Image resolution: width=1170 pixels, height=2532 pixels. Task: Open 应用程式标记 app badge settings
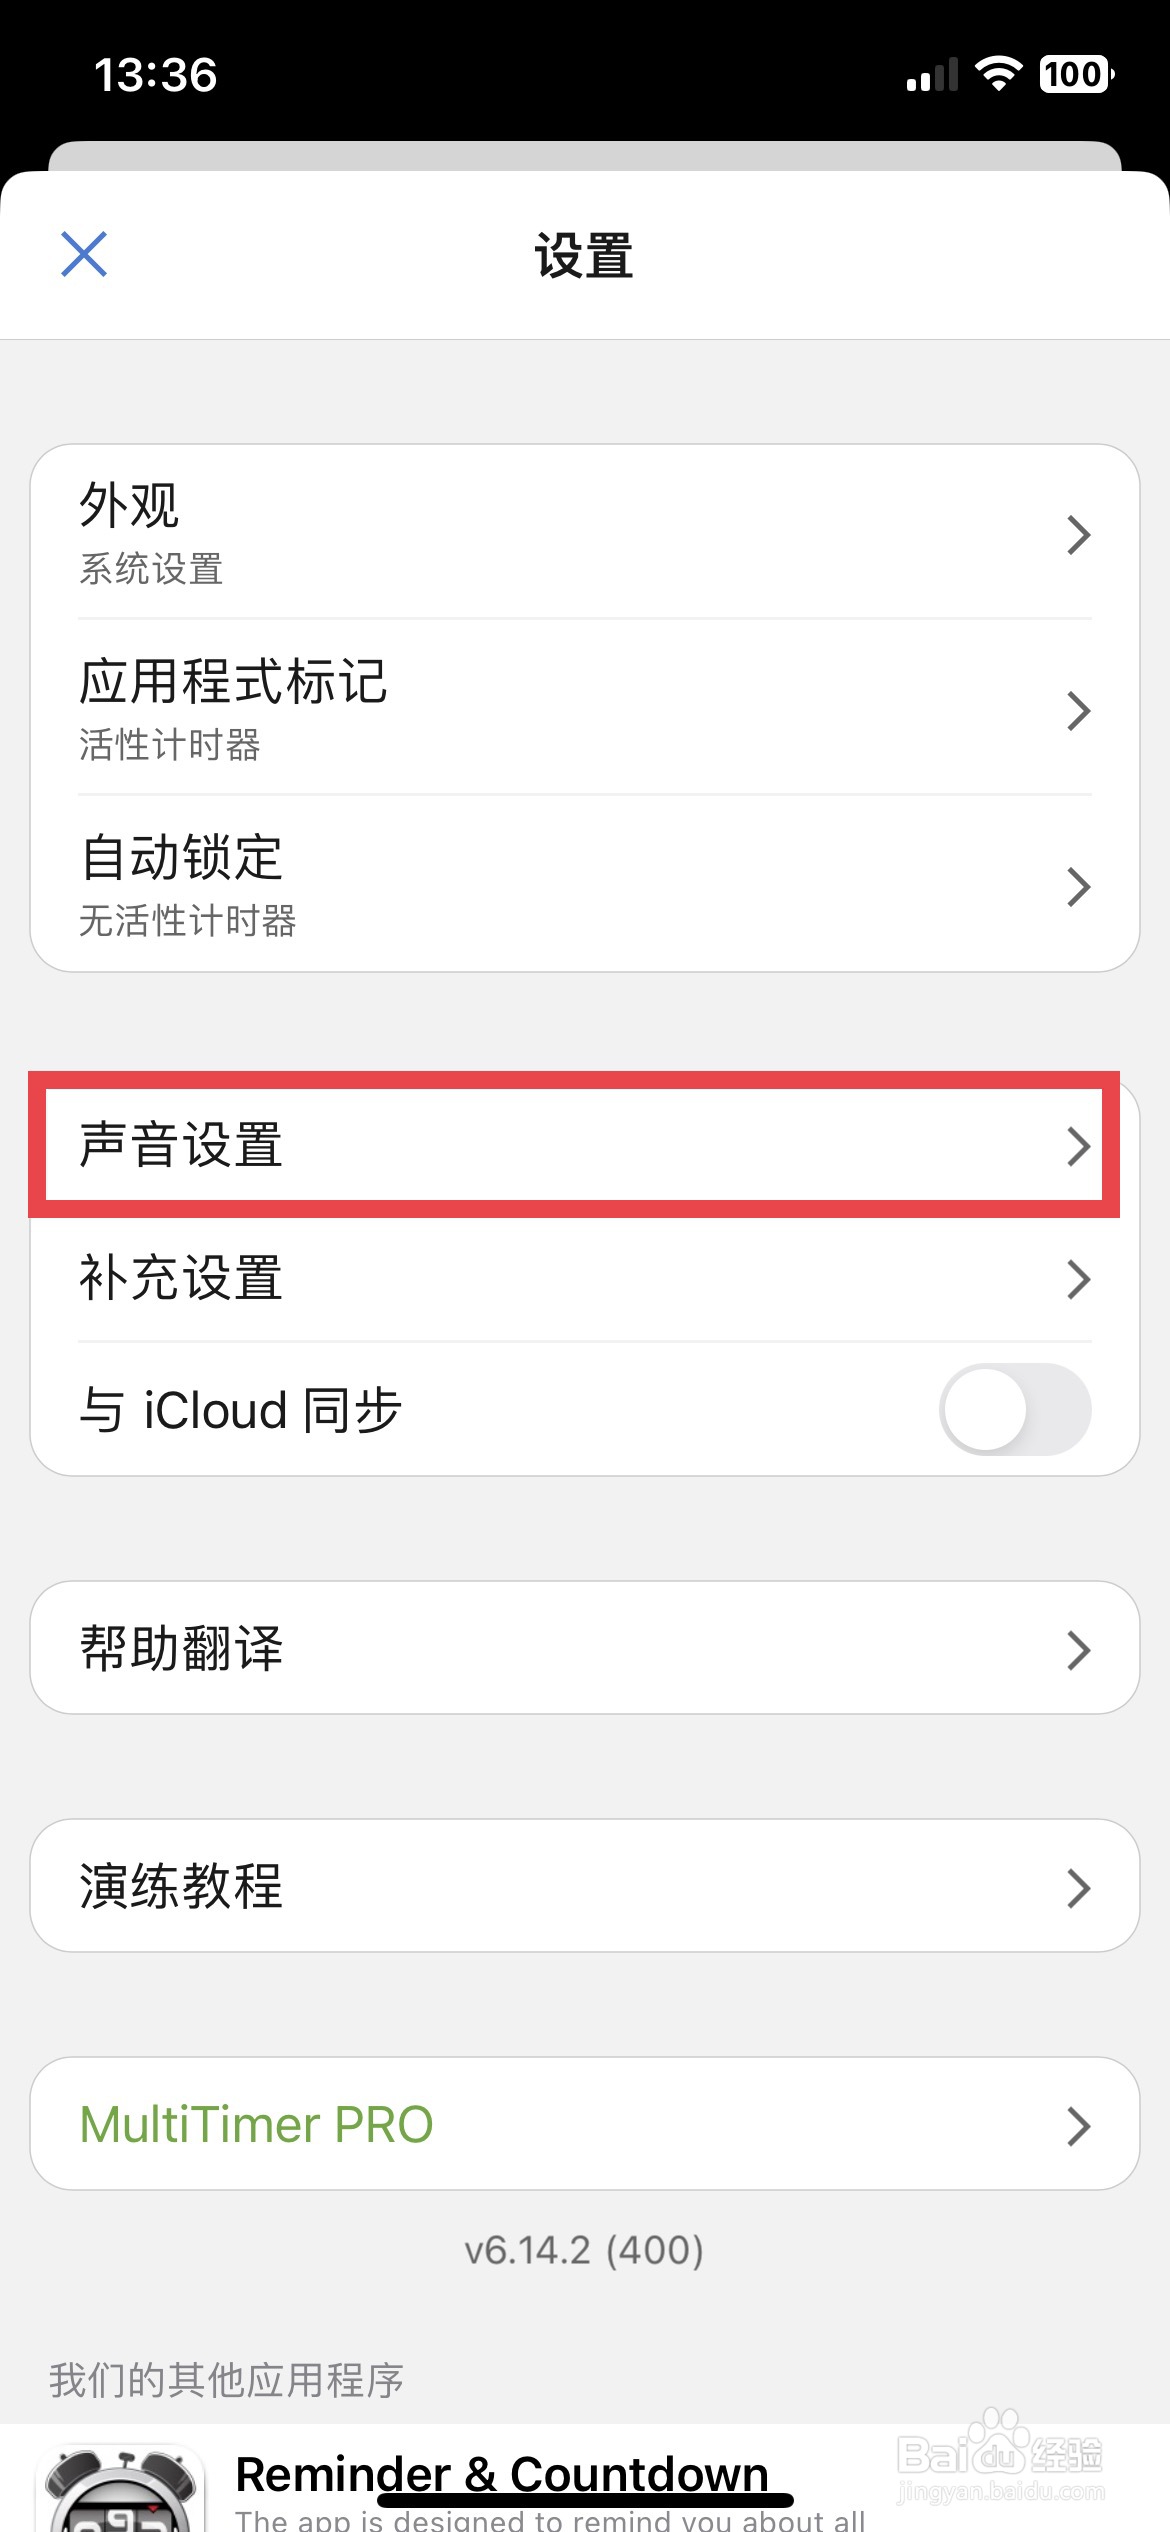click(x=585, y=708)
